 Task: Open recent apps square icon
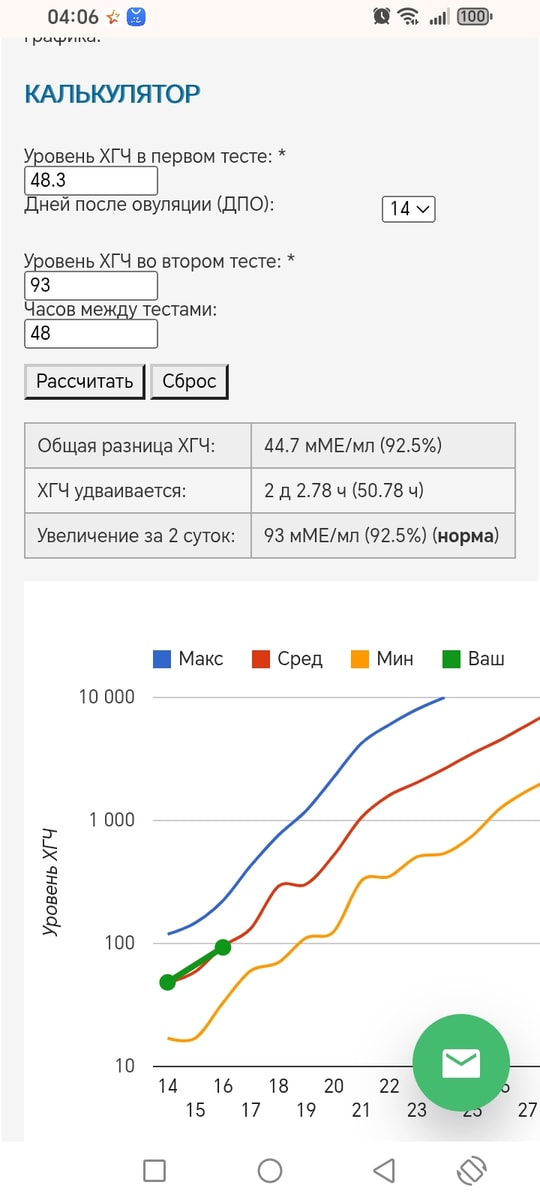pyautogui.click(x=154, y=1170)
